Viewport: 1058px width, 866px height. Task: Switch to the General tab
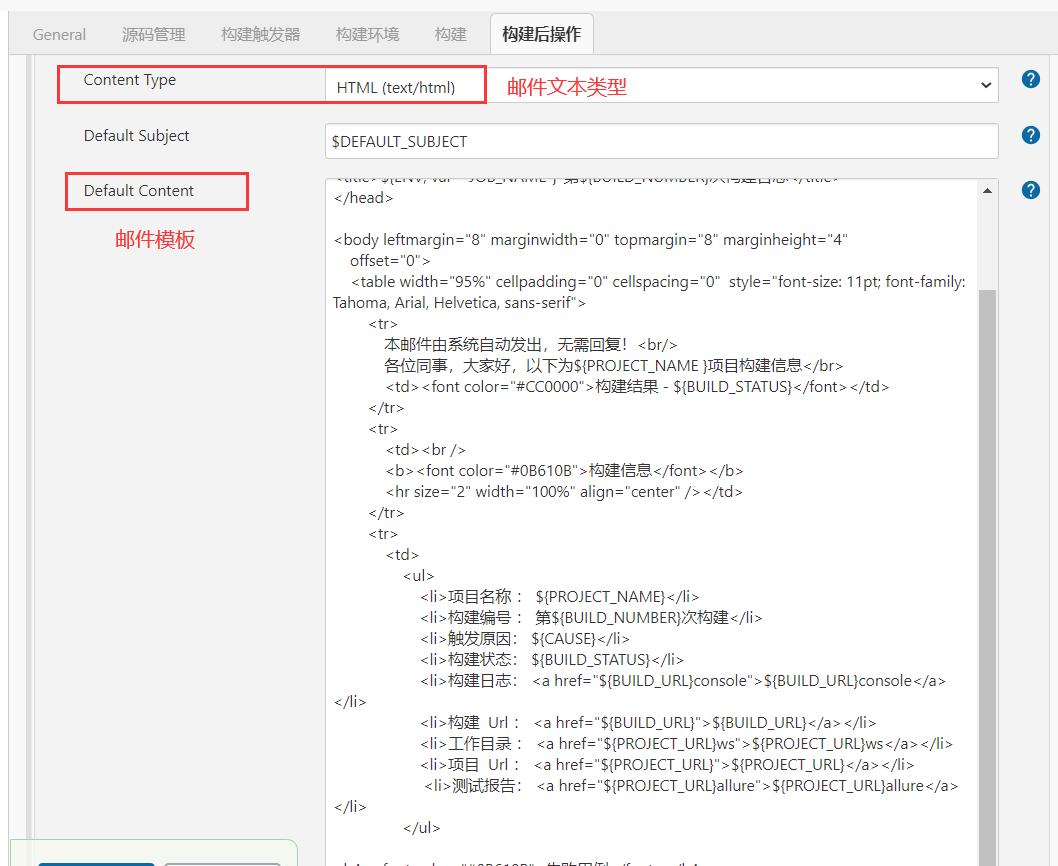click(x=58, y=33)
